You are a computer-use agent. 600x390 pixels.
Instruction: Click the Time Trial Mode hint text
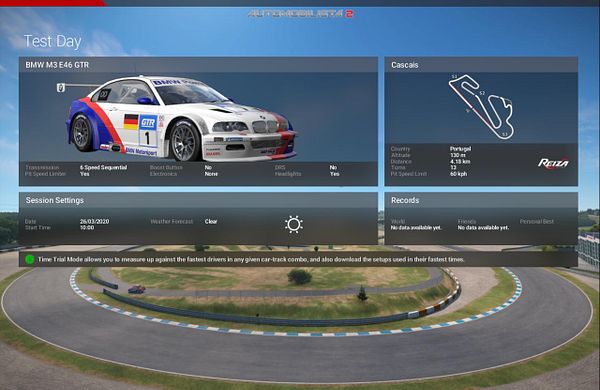click(251, 259)
